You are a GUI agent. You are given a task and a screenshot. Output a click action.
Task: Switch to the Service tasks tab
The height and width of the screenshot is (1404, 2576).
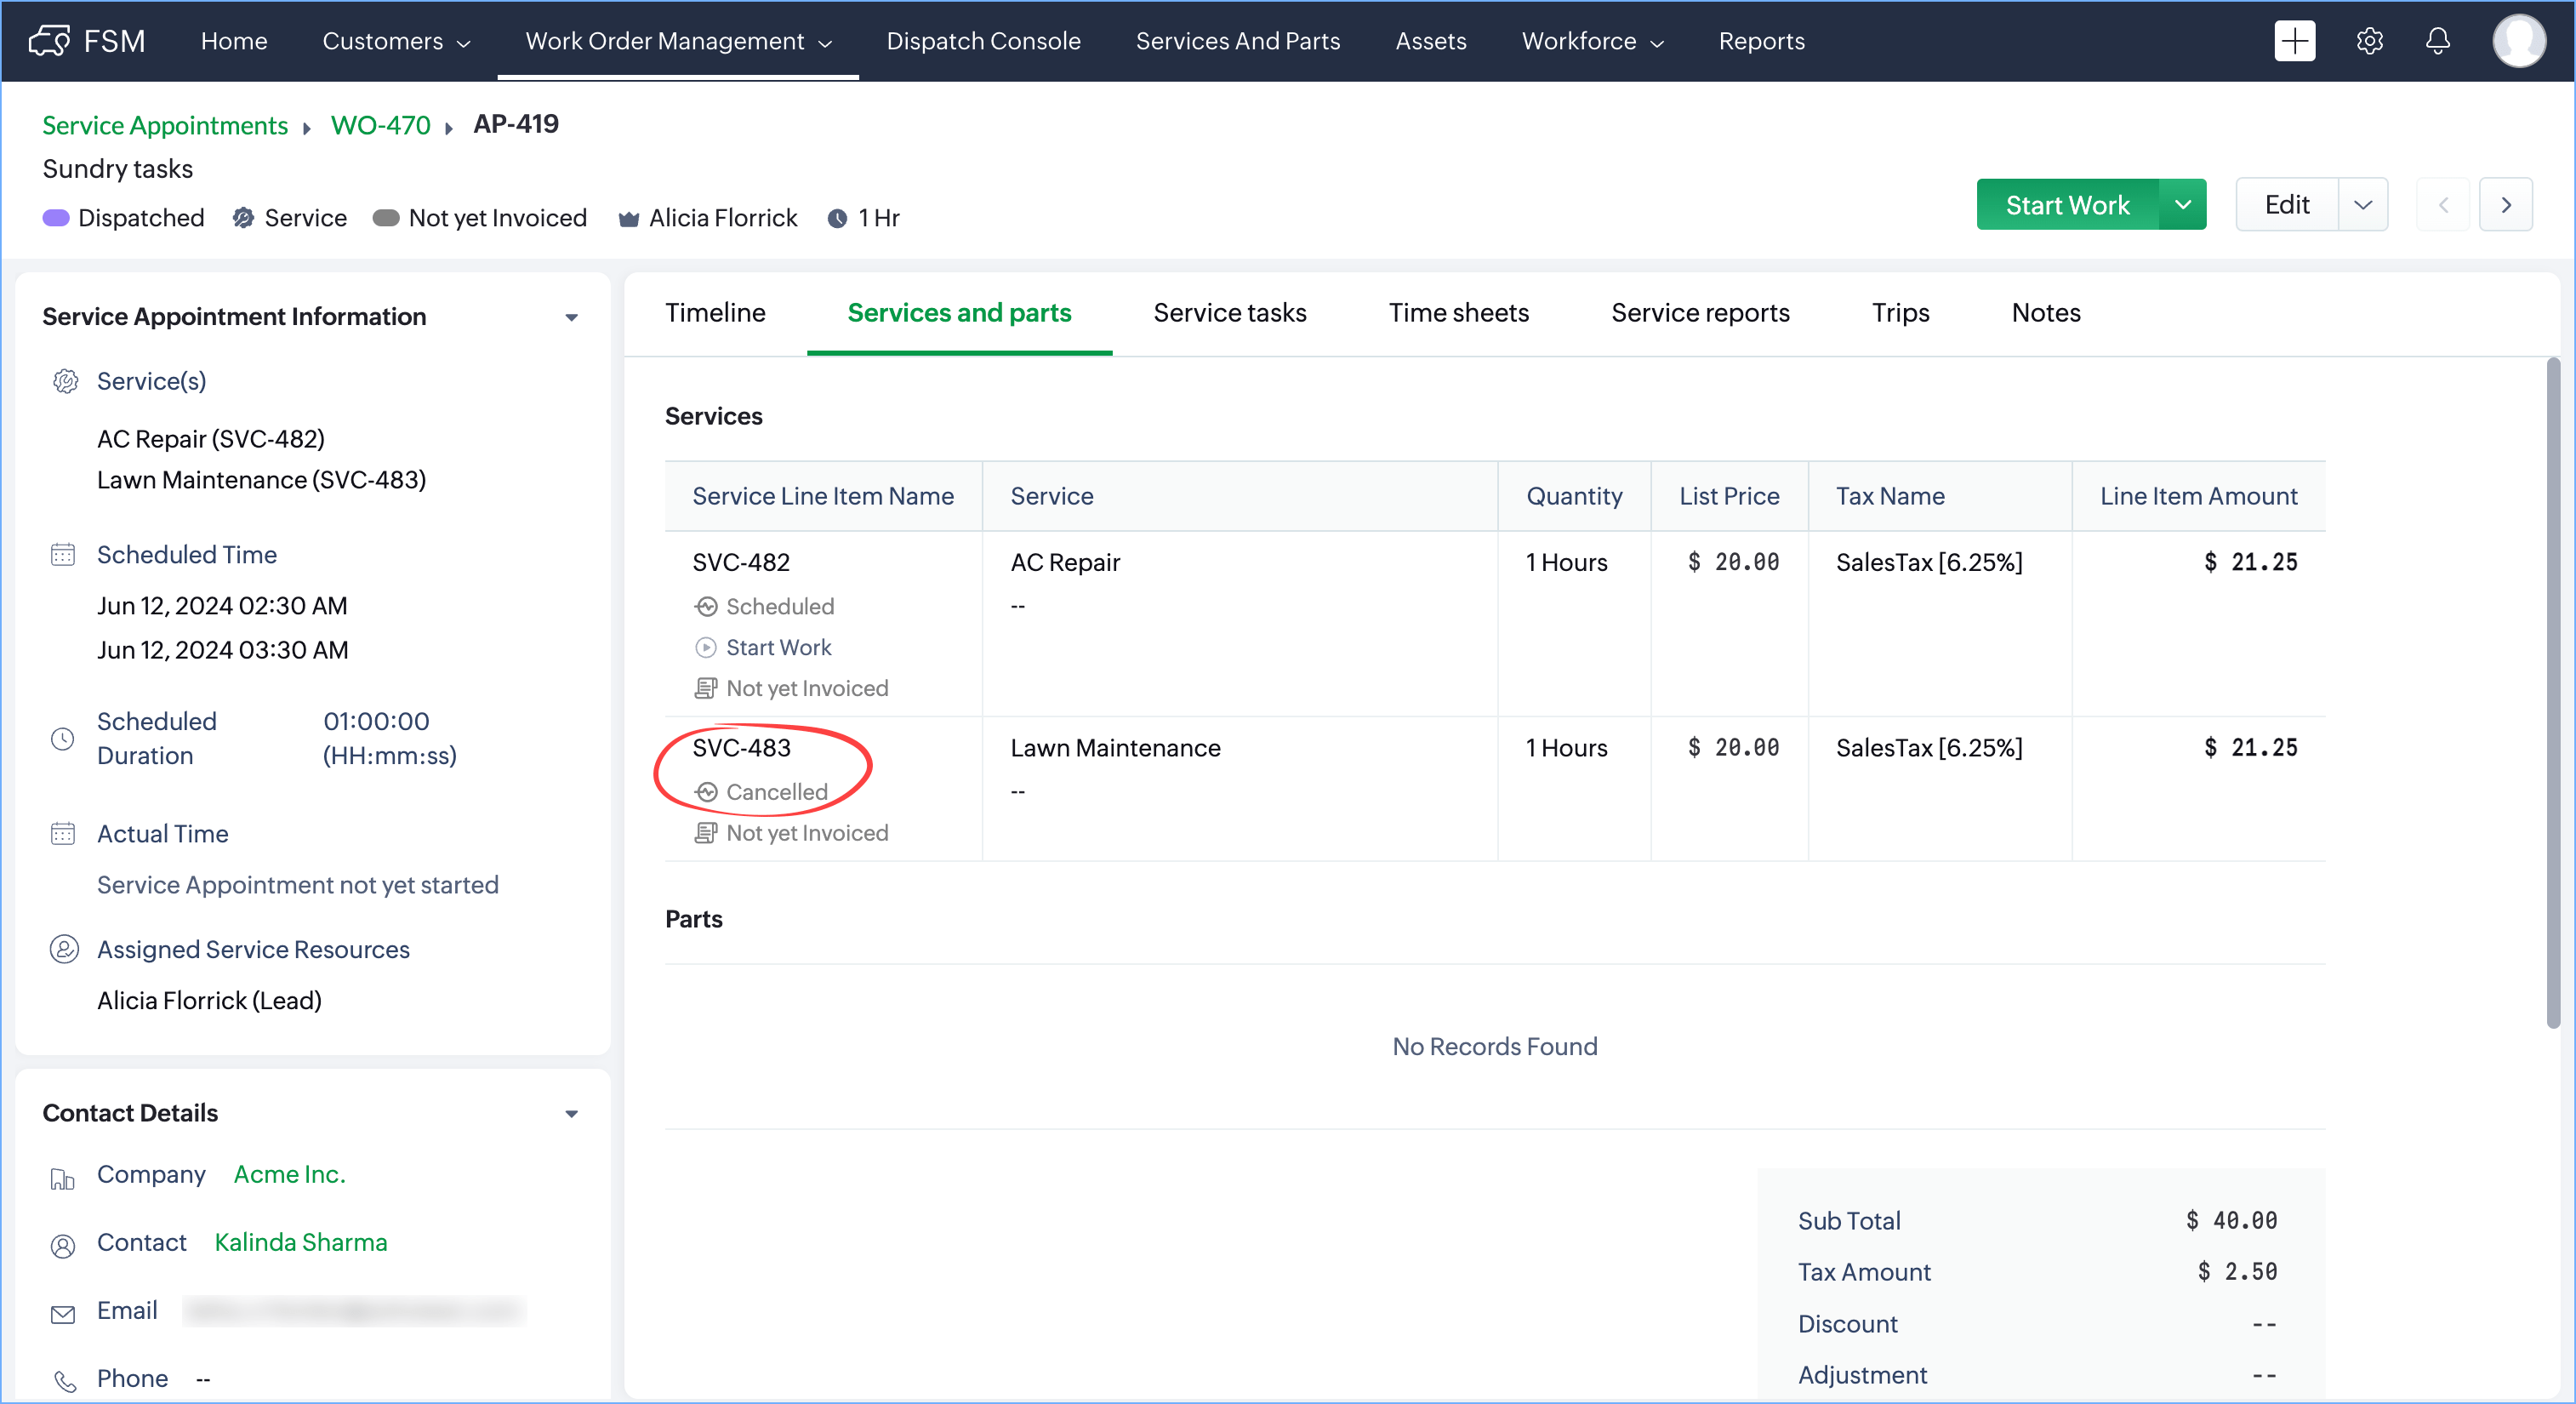(1229, 313)
